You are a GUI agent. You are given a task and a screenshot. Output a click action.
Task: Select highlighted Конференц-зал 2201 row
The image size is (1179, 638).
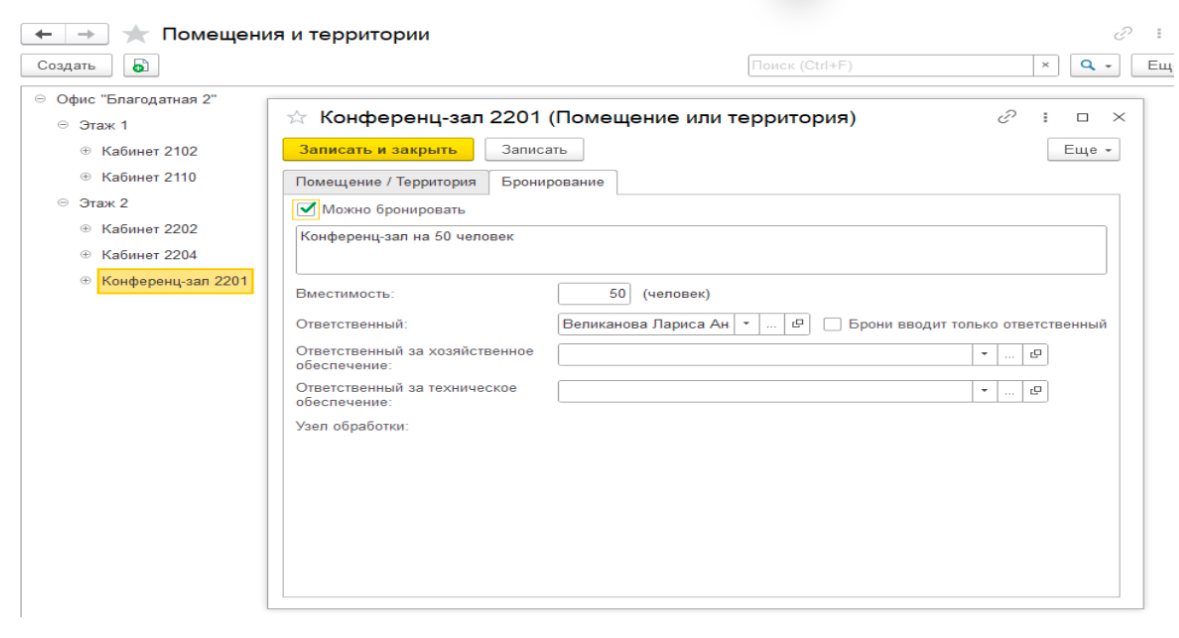click(x=174, y=281)
